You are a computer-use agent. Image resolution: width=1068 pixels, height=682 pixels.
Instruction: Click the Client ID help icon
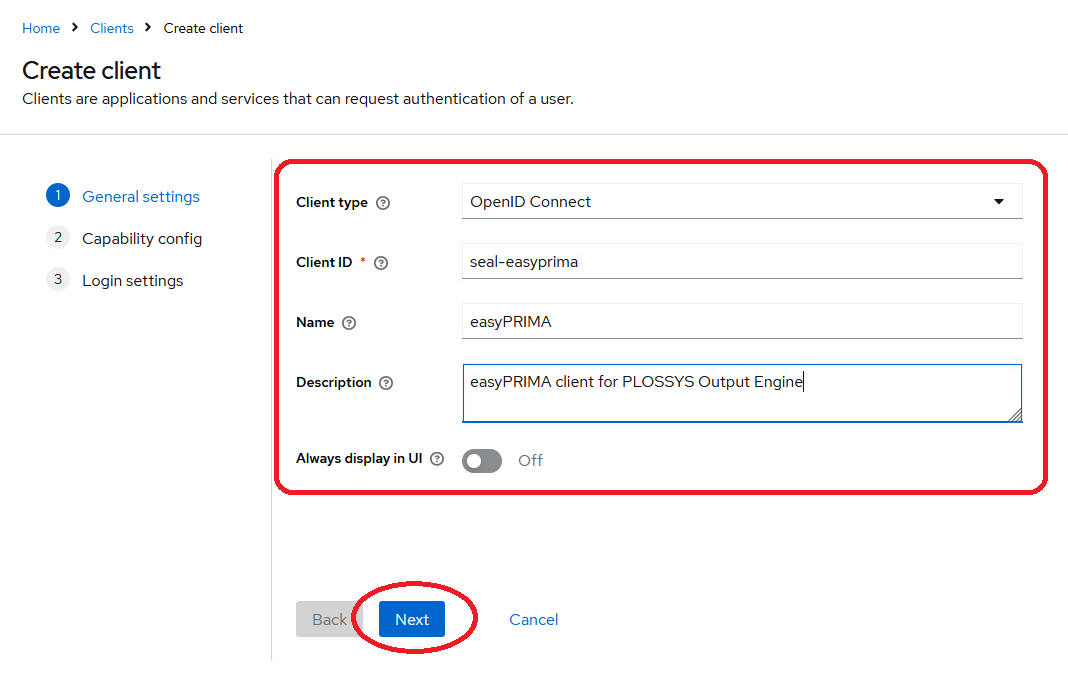point(381,262)
